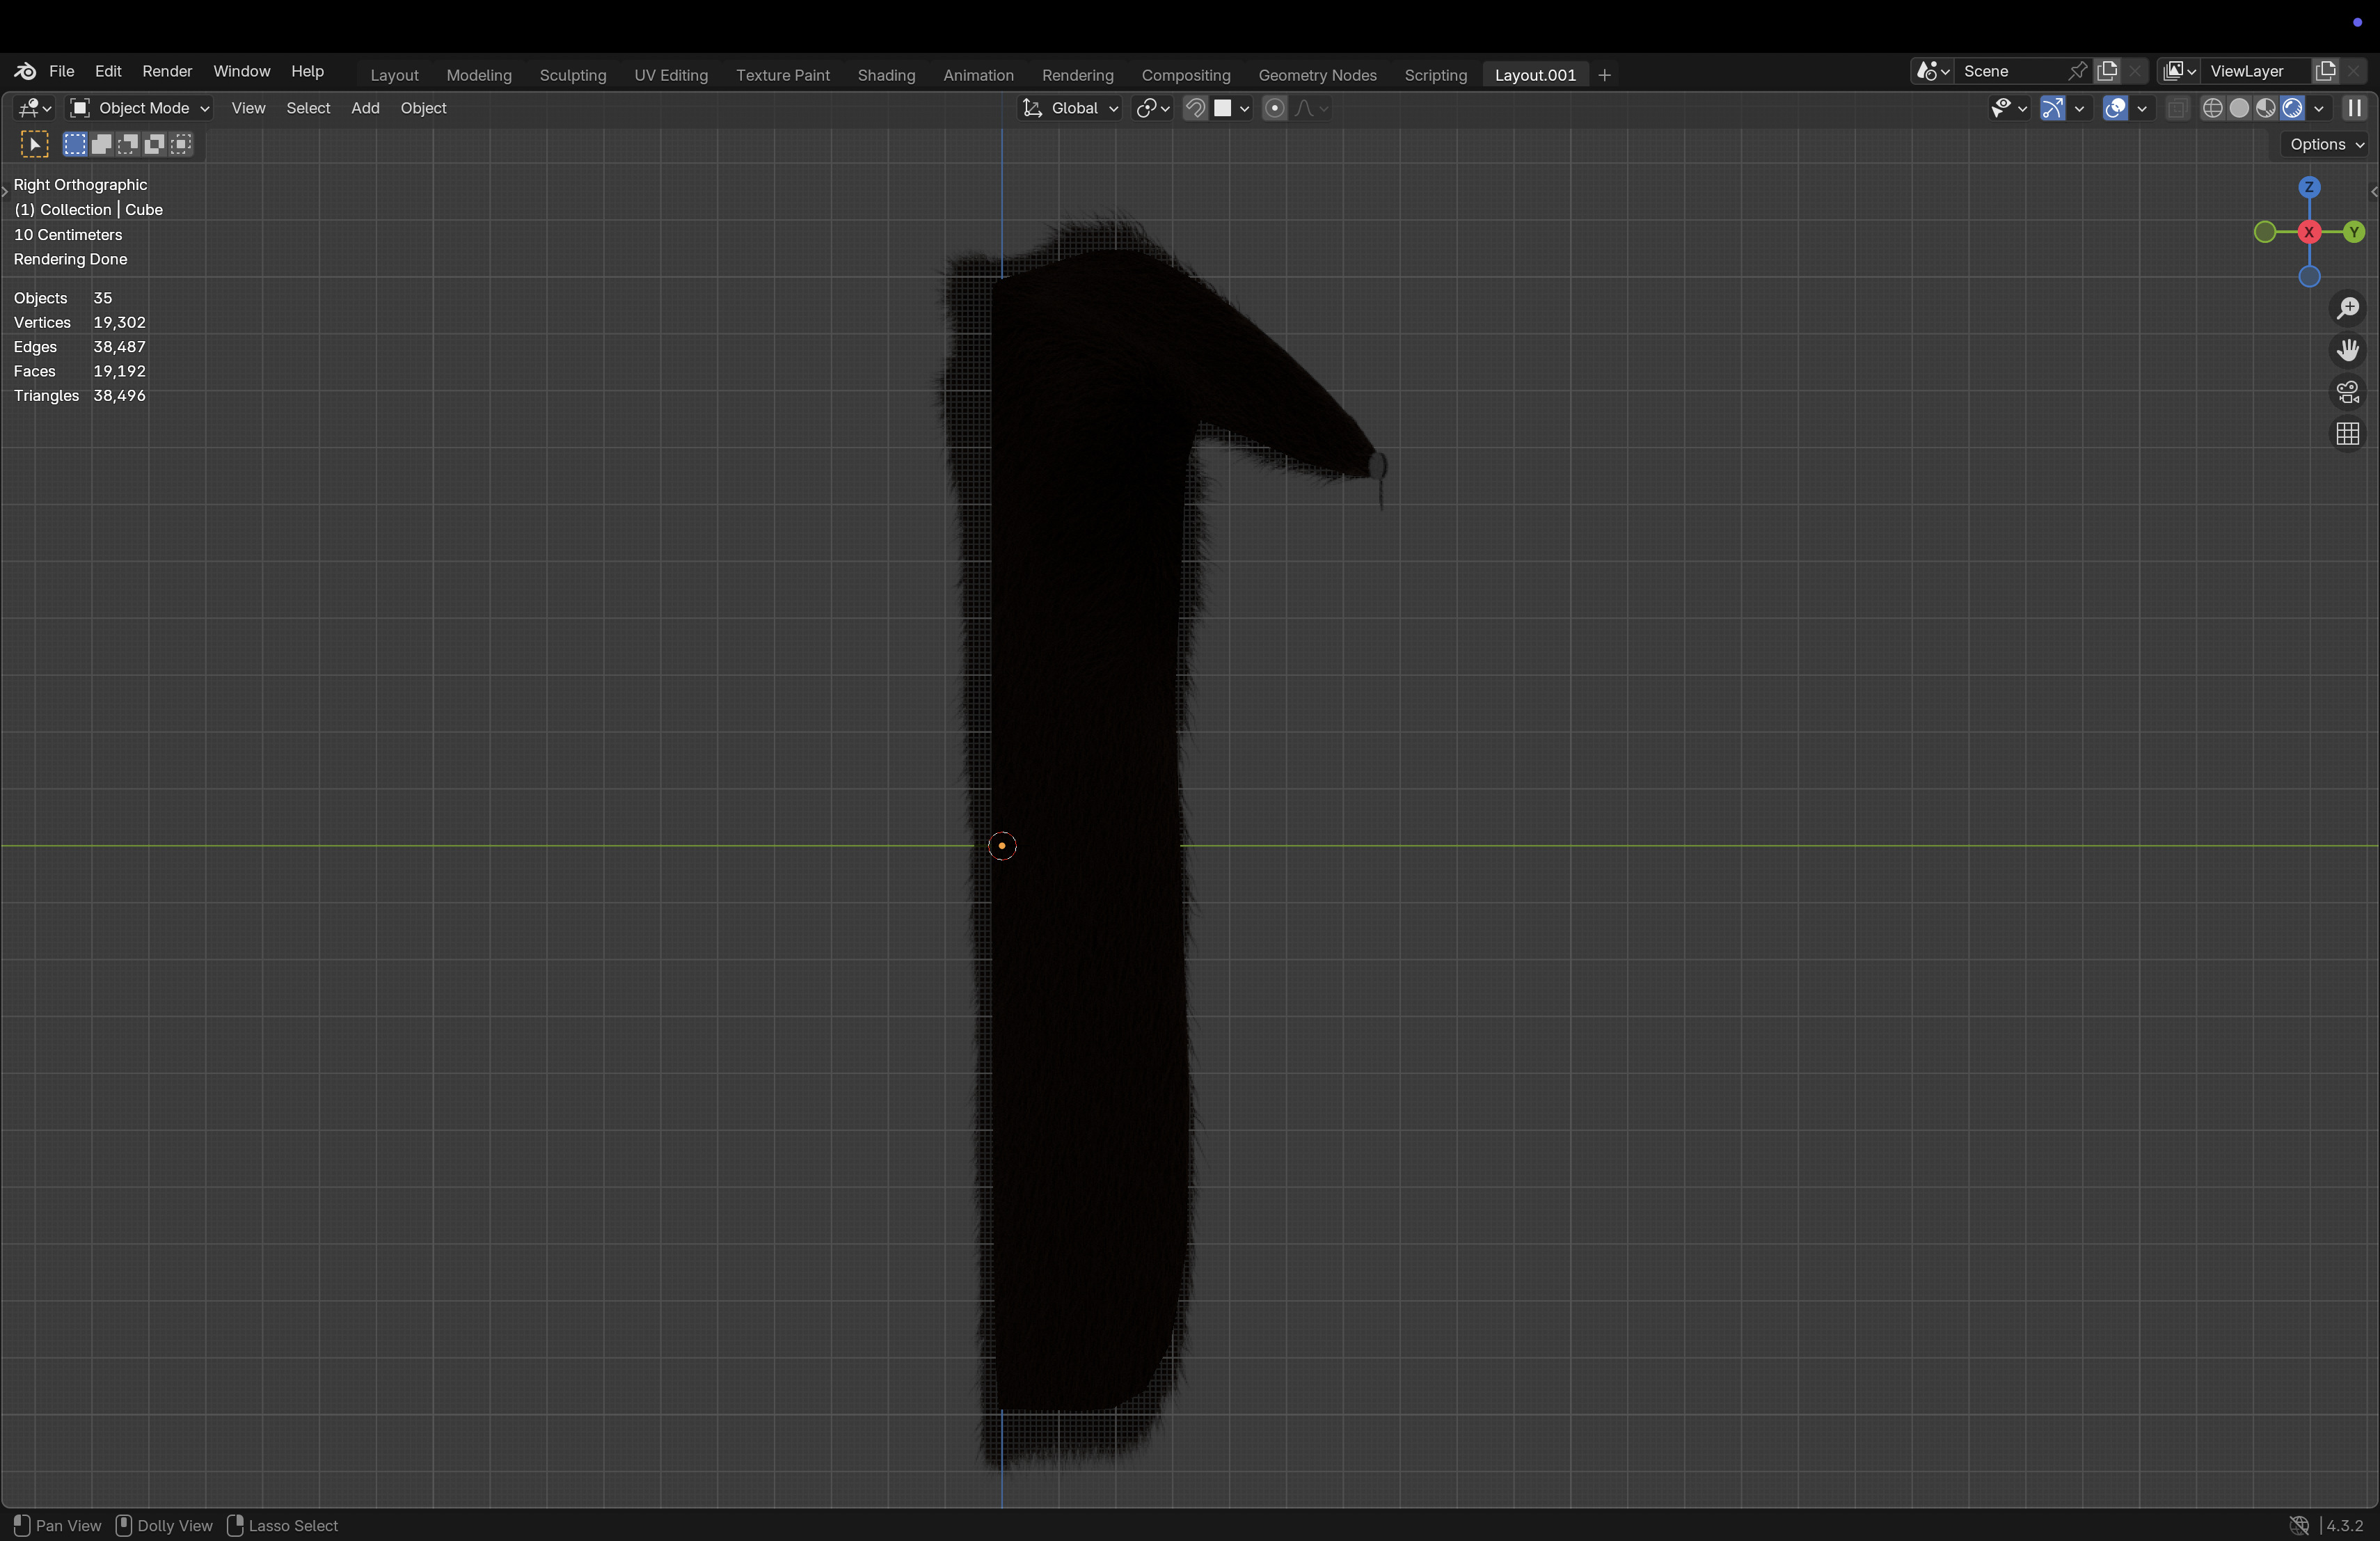This screenshot has height=1541, width=2380.
Task: Open the Global transform orientation dropdown
Action: tap(1070, 108)
